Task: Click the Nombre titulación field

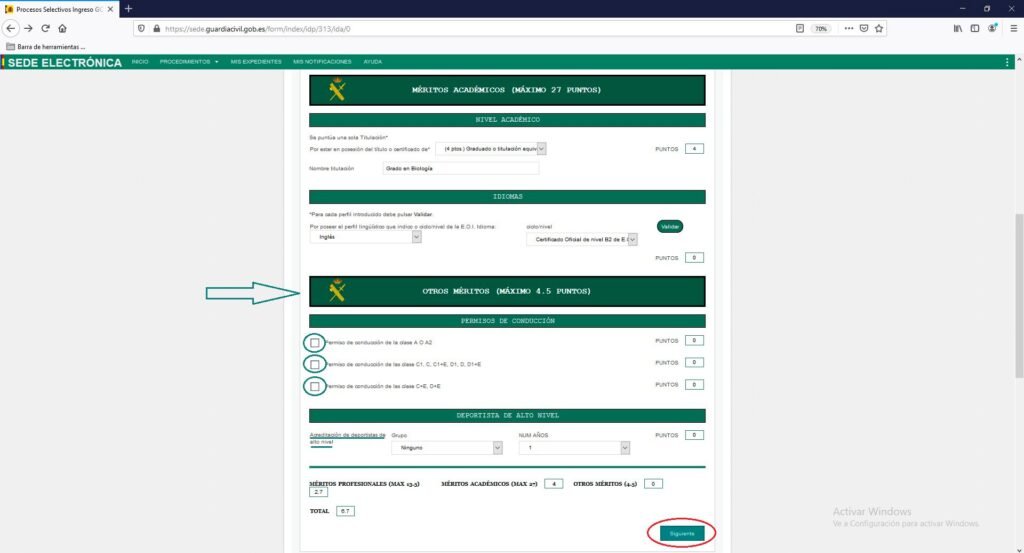Action: 460,168
